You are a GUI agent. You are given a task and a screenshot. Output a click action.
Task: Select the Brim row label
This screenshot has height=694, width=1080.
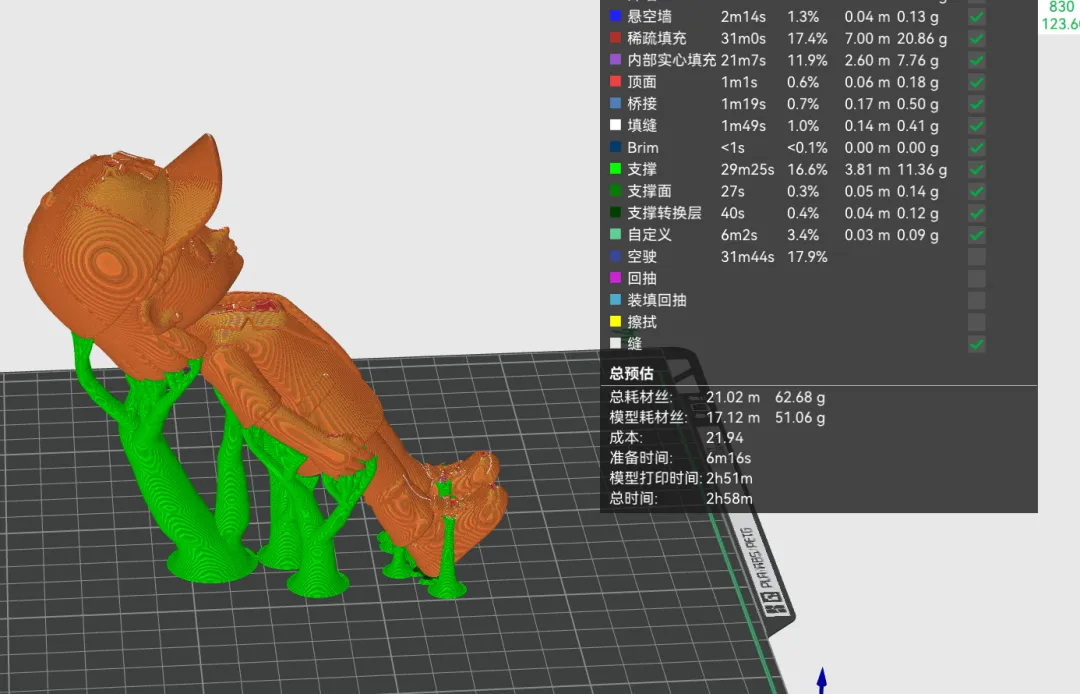(643, 148)
